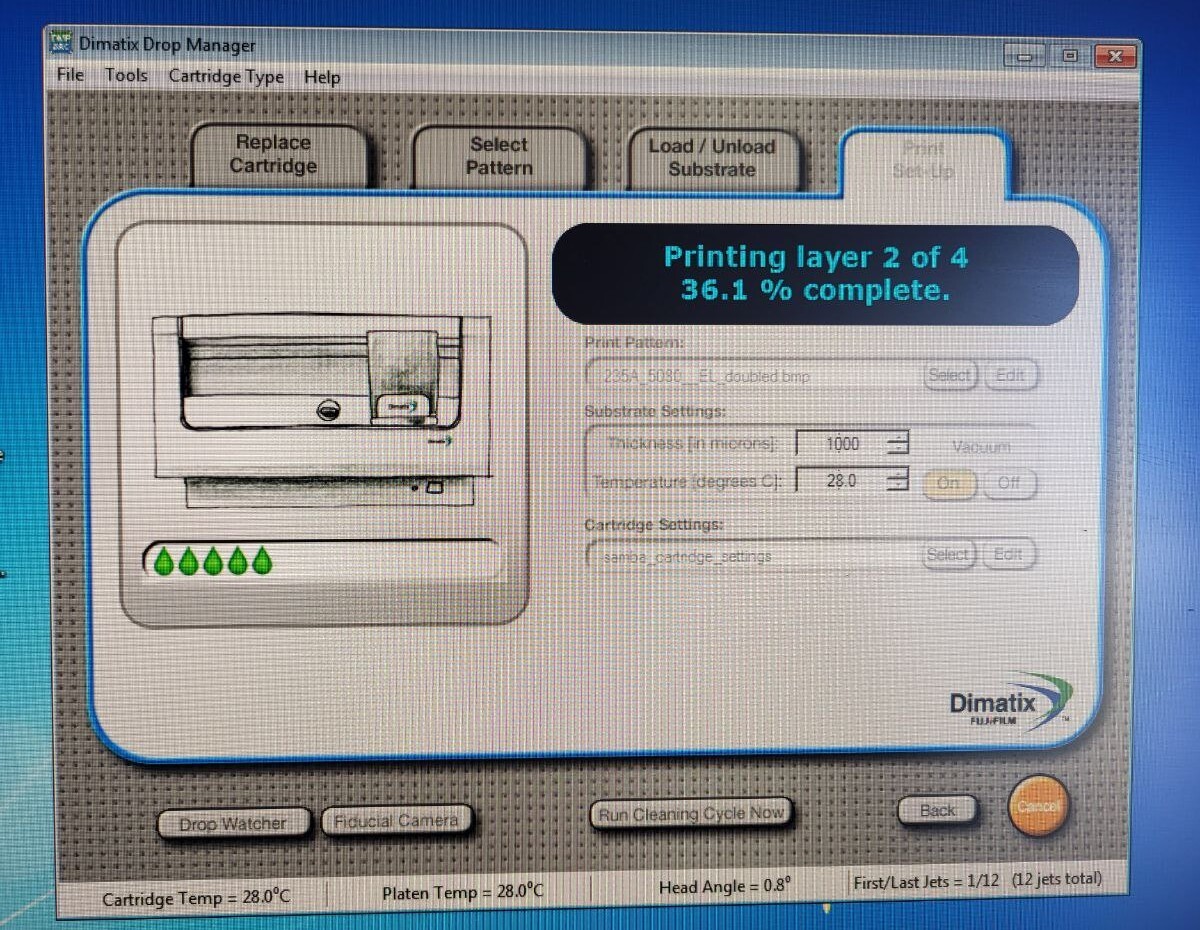1200x930 pixels.
Task: Click the Head Angle status bar readout
Action: [724, 885]
